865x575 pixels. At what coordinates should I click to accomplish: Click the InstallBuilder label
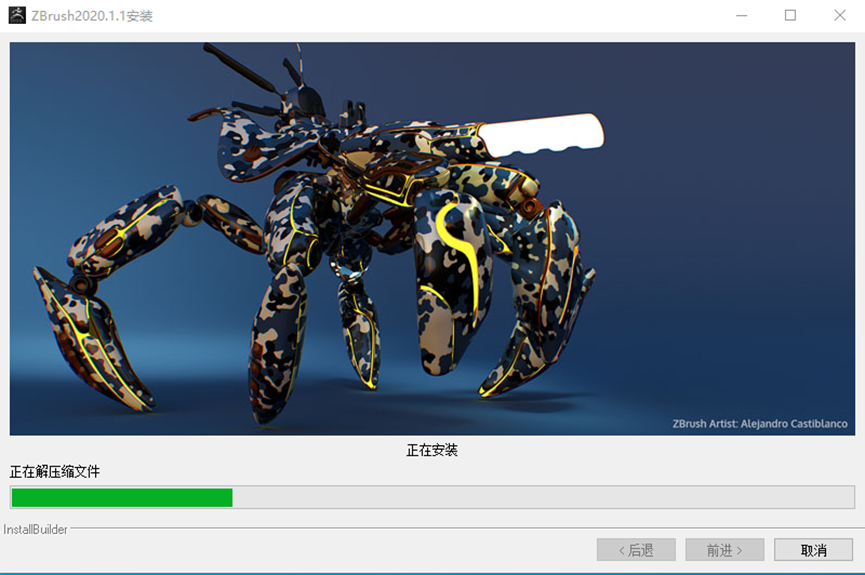(x=35, y=530)
